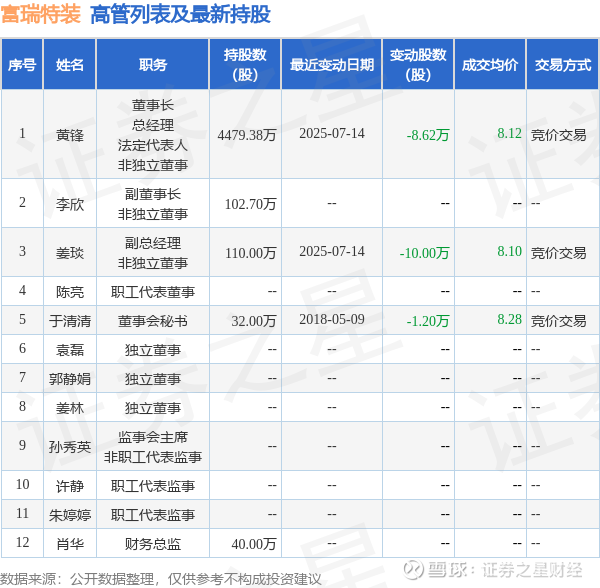
Task: Select the name 于清清
Action: tap(70, 321)
